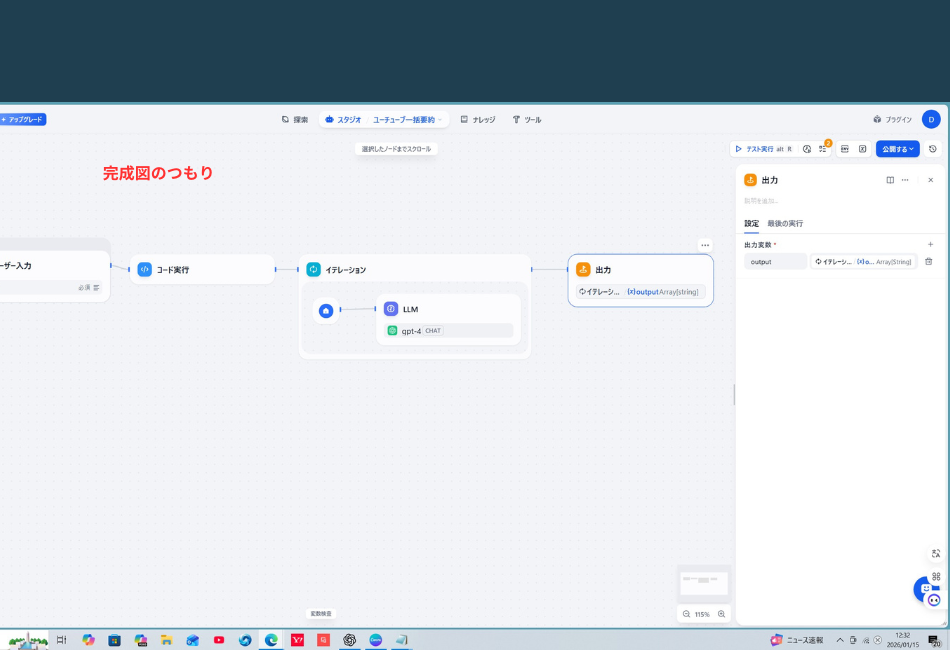950x650 pixels.
Task: Open the ENV environment variables icon
Action: pyautogui.click(x=844, y=149)
